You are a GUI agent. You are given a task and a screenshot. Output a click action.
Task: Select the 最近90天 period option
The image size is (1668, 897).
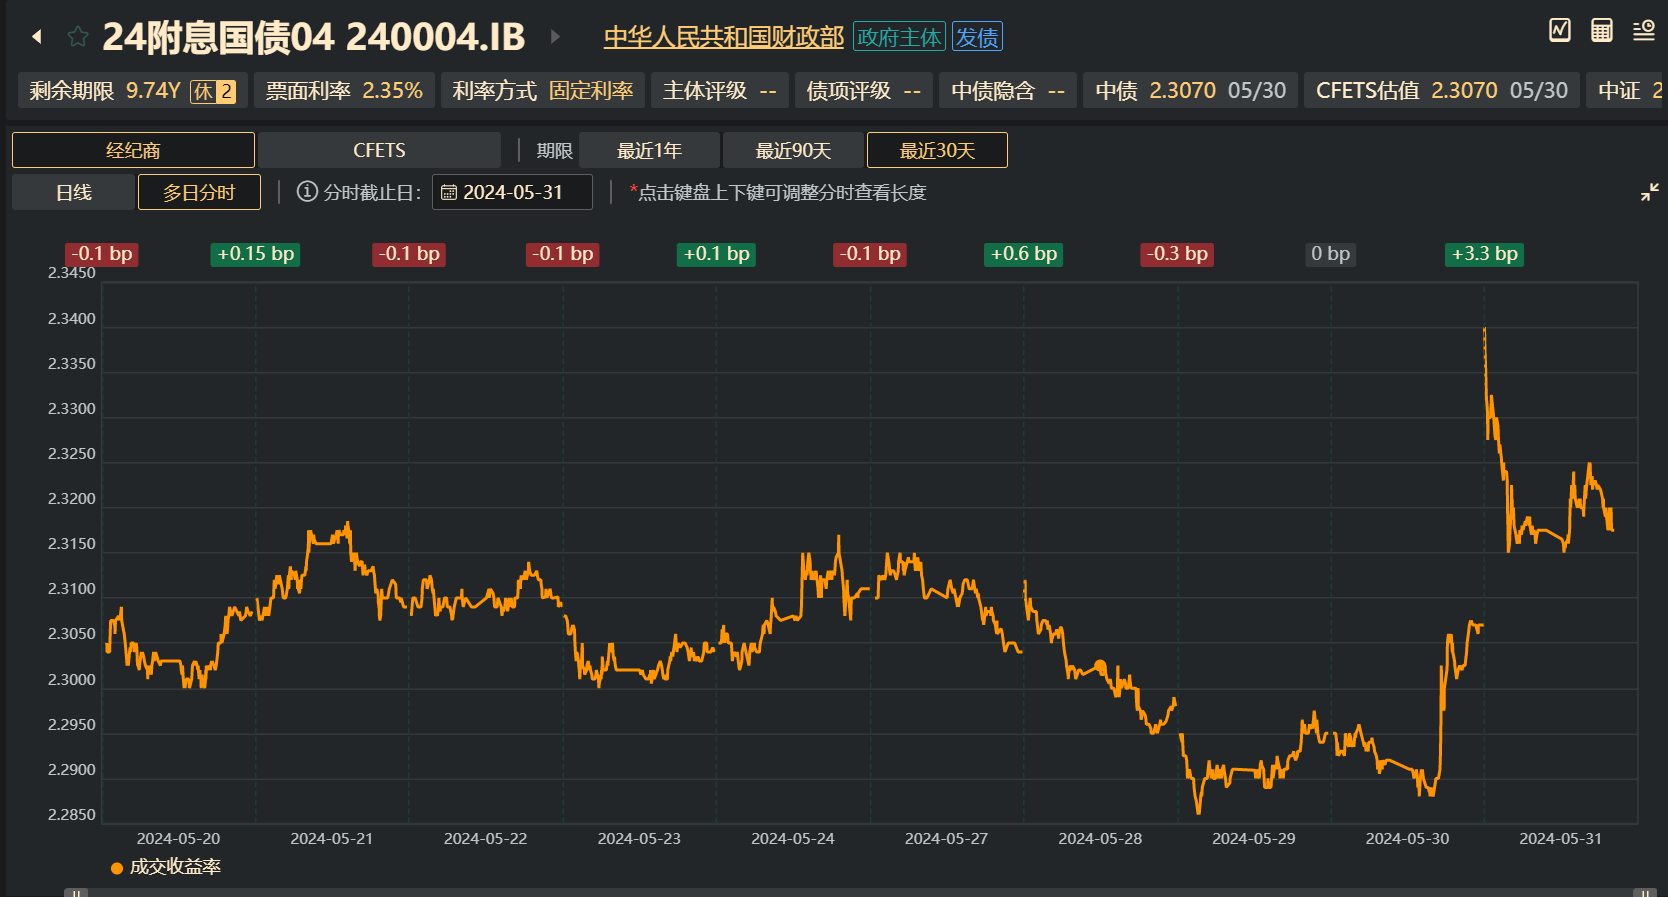pyautogui.click(x=793, y=150)
